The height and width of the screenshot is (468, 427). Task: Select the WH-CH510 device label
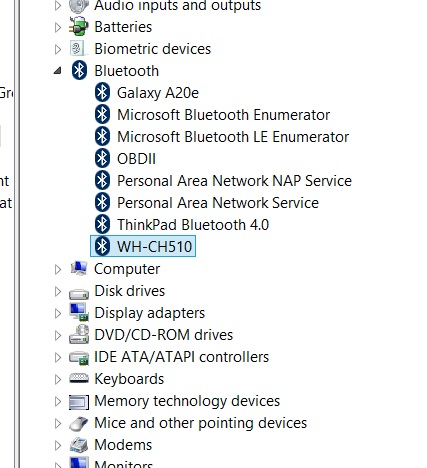(154, 247)
